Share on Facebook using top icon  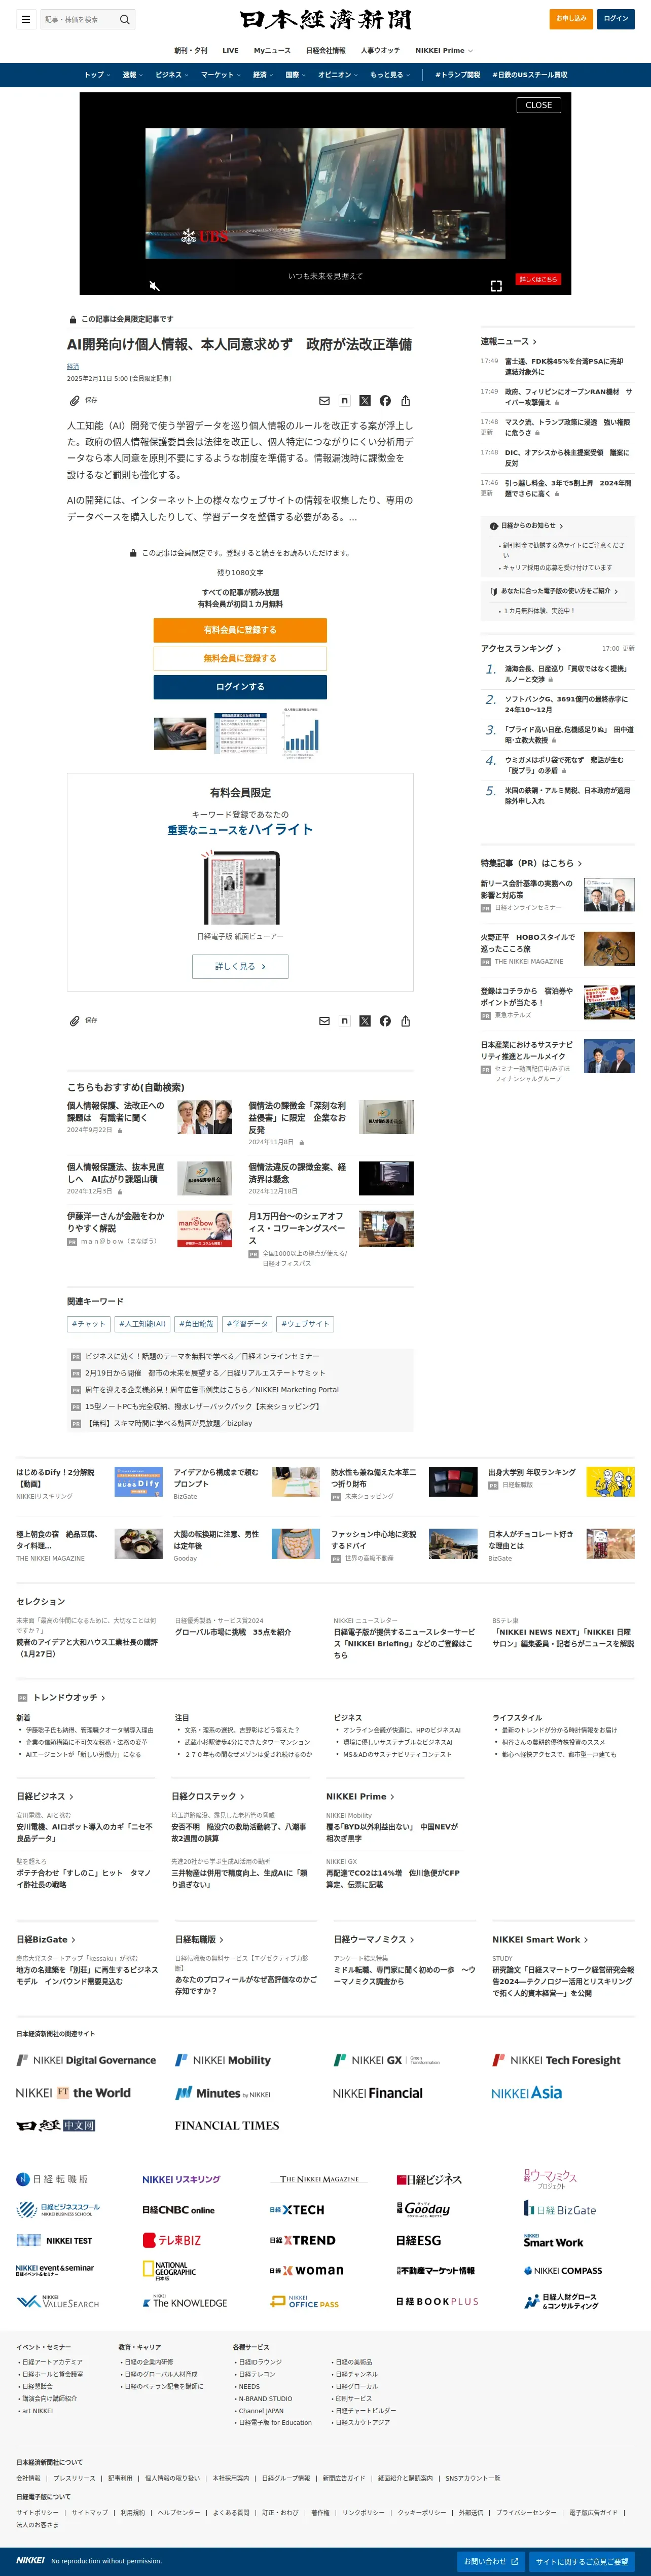click(x=385, y=400)
